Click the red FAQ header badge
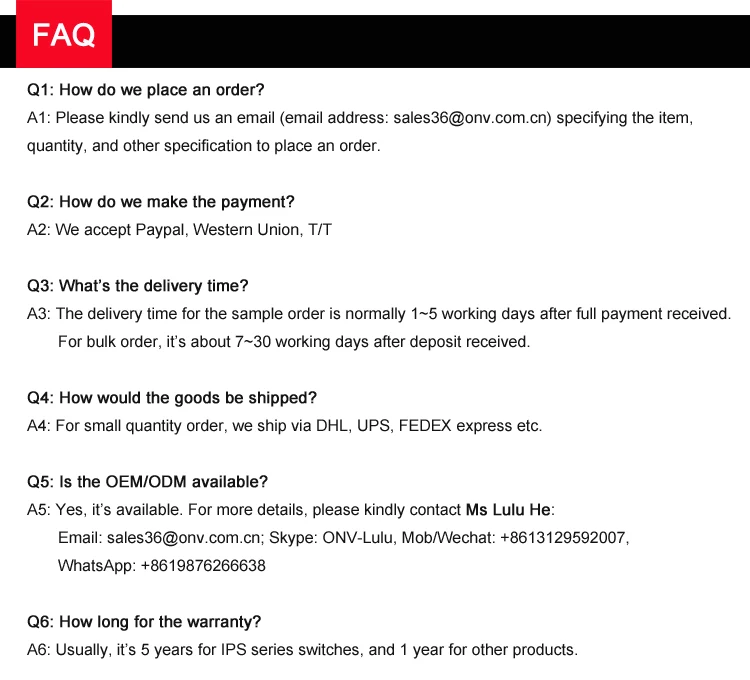Image resolution: width=750 pixels, height=680 pixels. [64, 34]
